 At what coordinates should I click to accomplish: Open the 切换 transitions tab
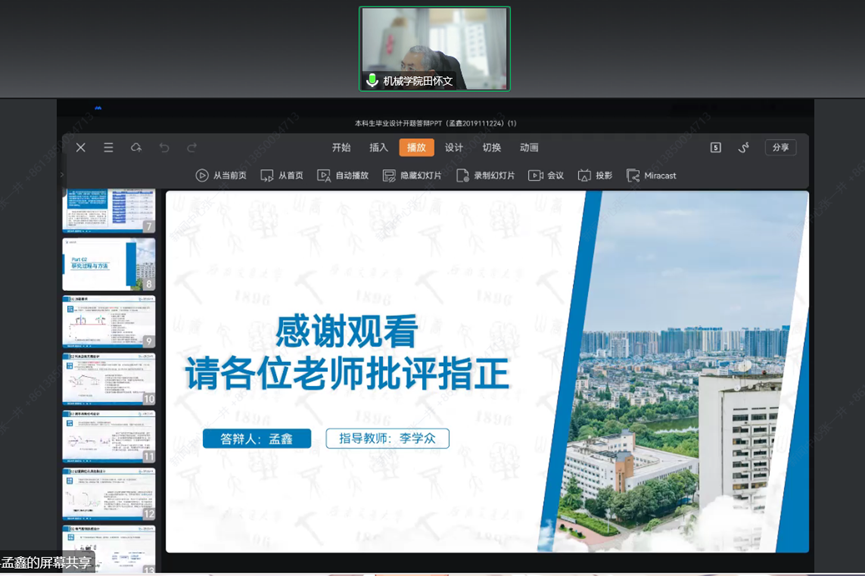tap(492, 148)
